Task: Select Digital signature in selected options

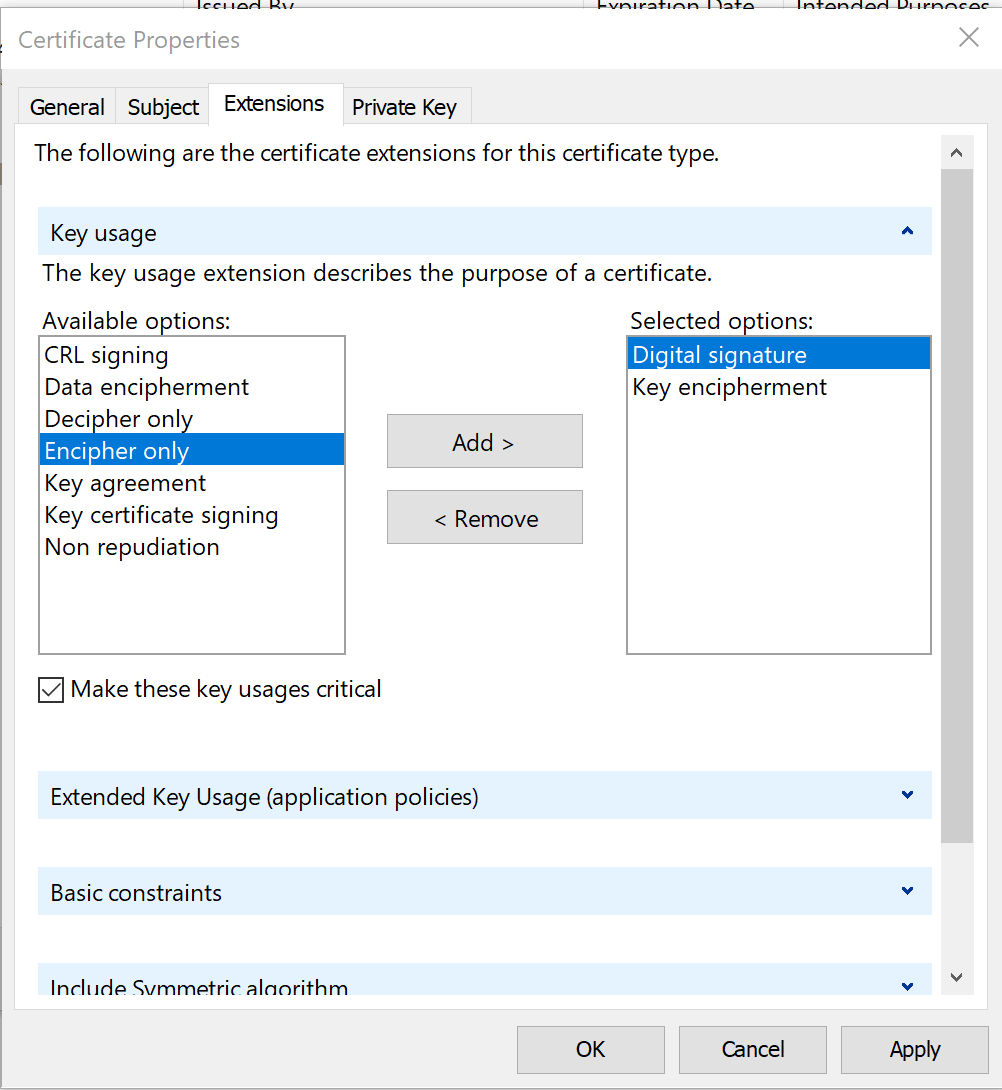Action: (719, 354)
